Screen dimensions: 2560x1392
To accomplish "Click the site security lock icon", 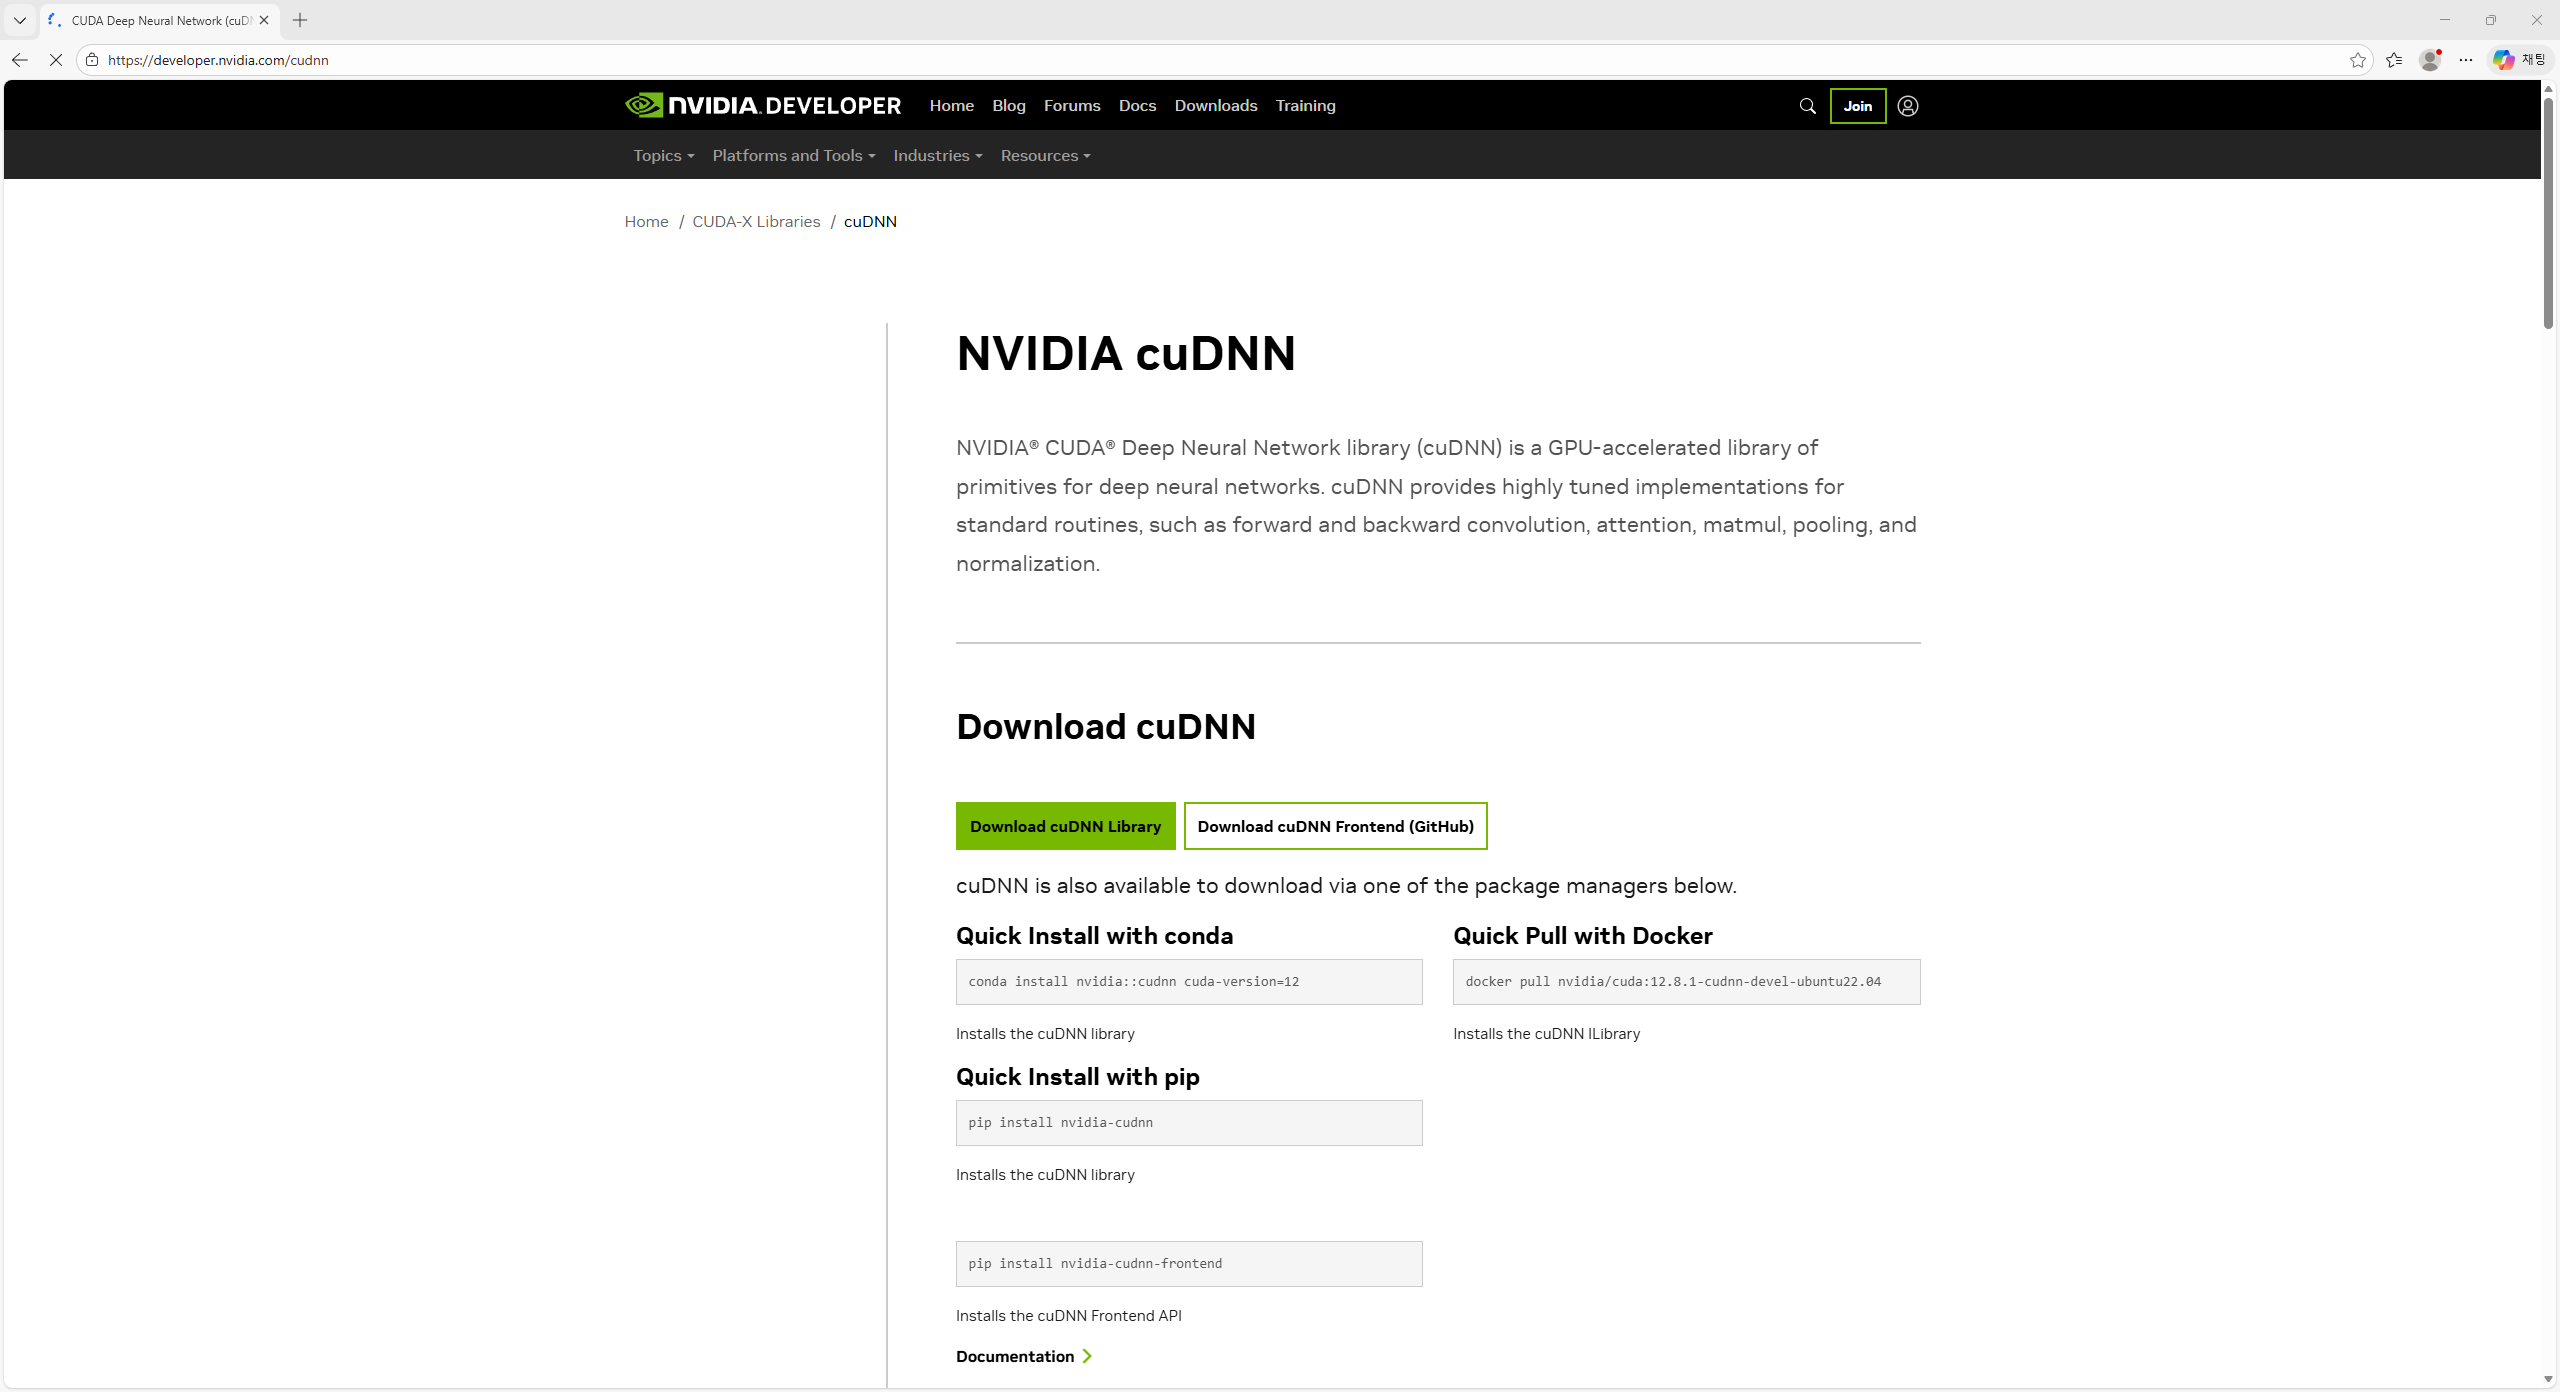I will coord(91,60).
